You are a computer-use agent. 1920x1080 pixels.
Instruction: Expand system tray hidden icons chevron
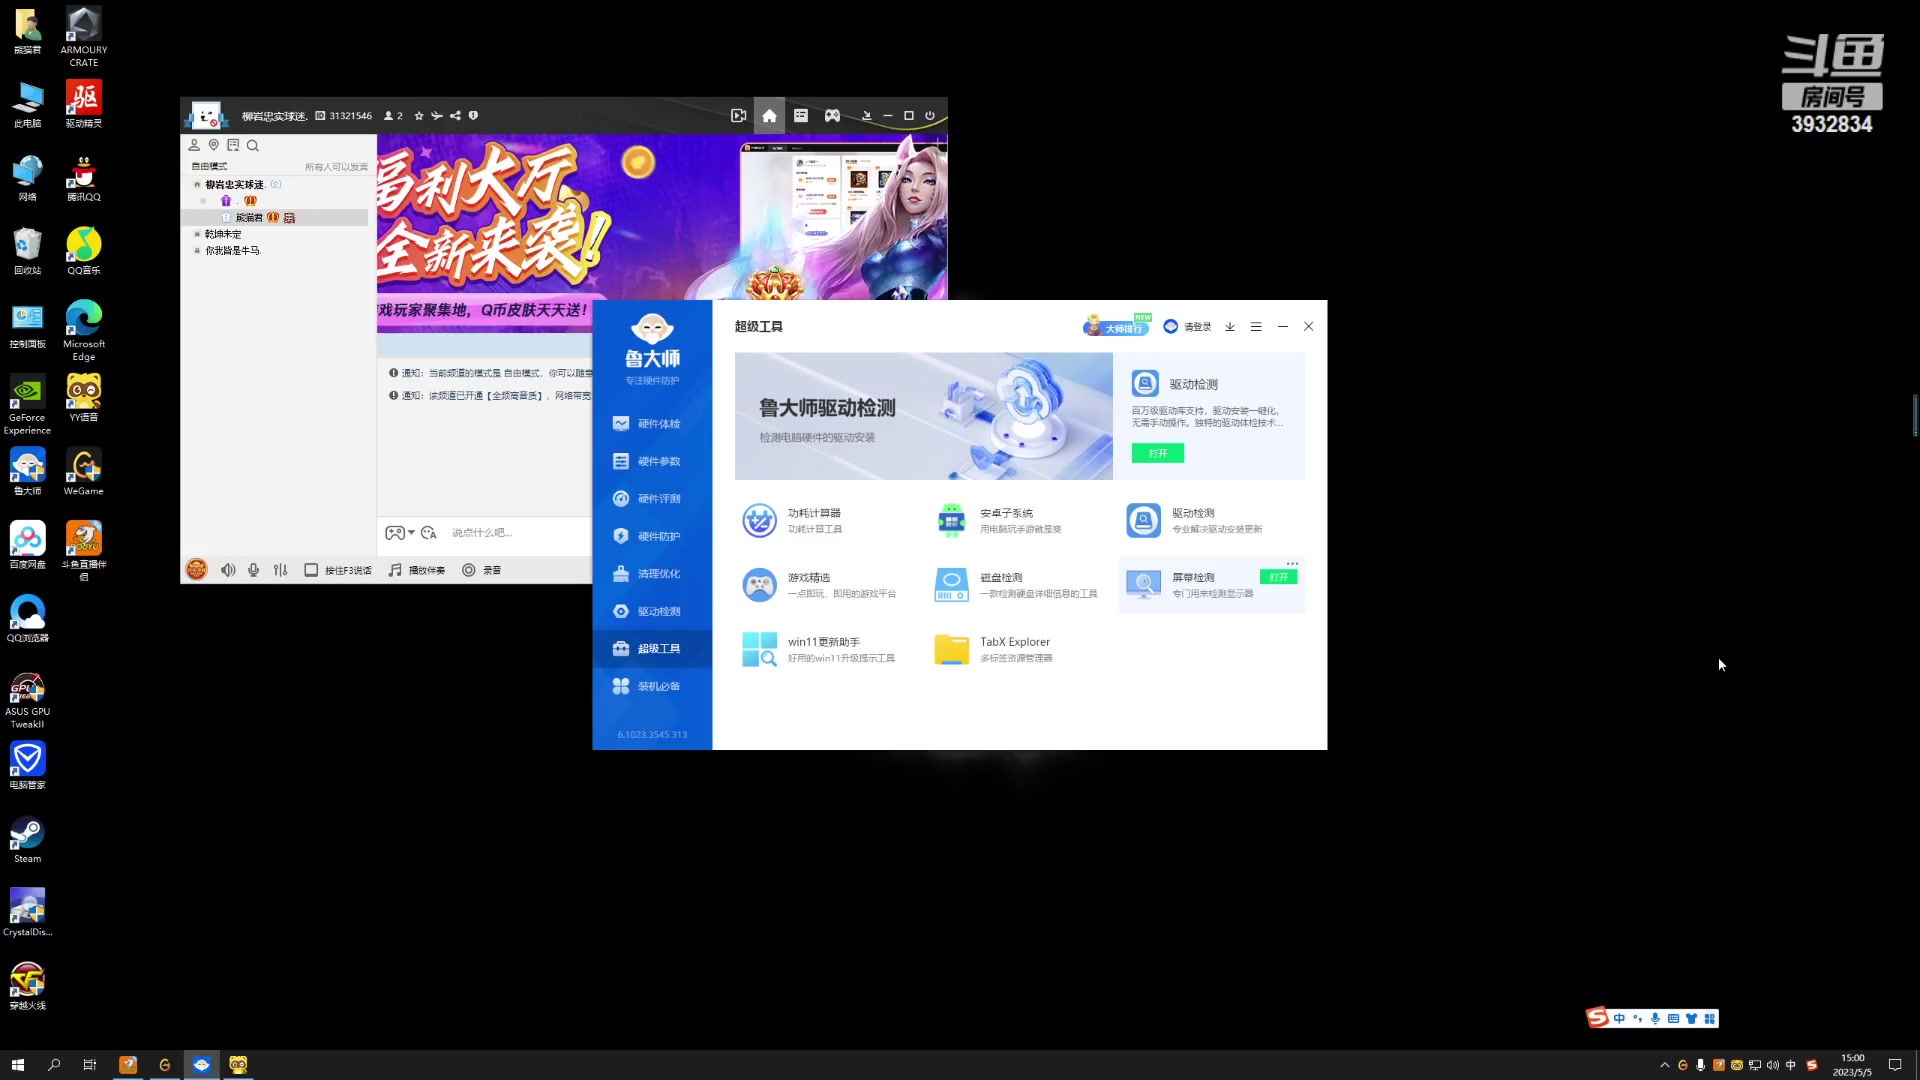pyautogui.click(x=1665, y=1065)
